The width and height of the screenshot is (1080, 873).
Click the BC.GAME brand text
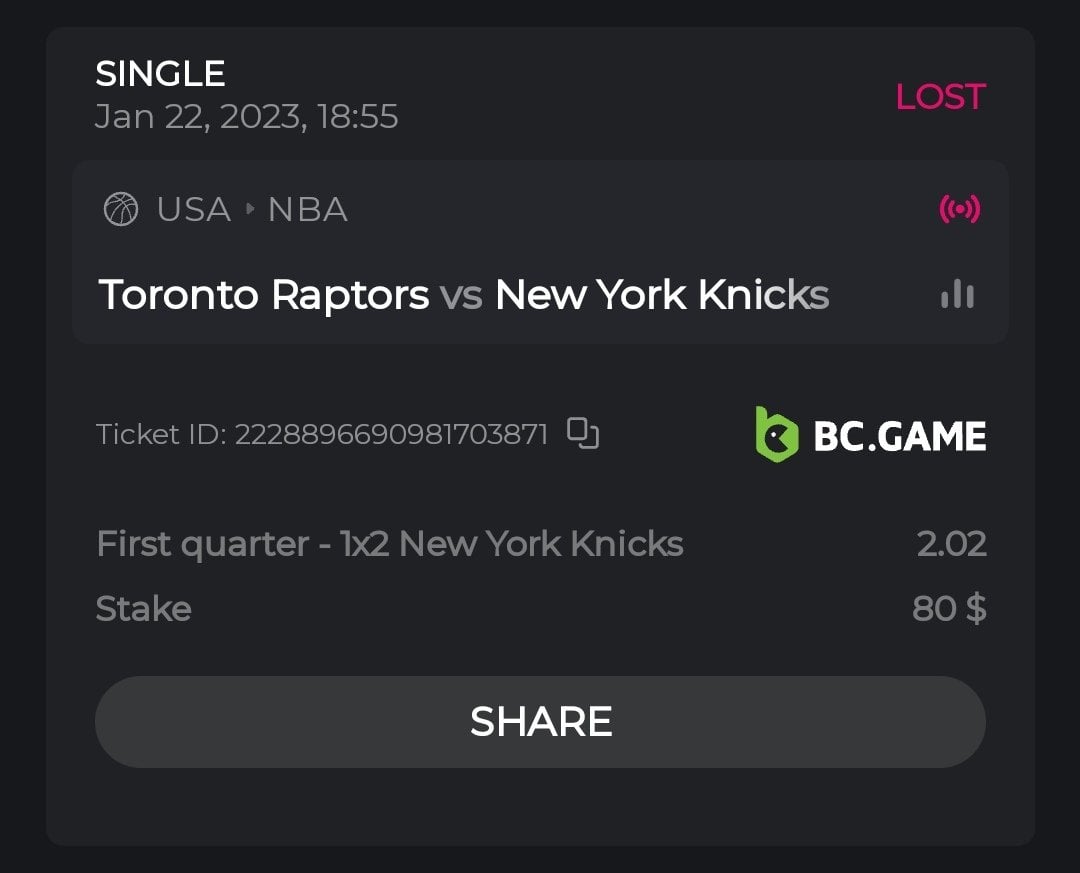[x=900, y=436]
